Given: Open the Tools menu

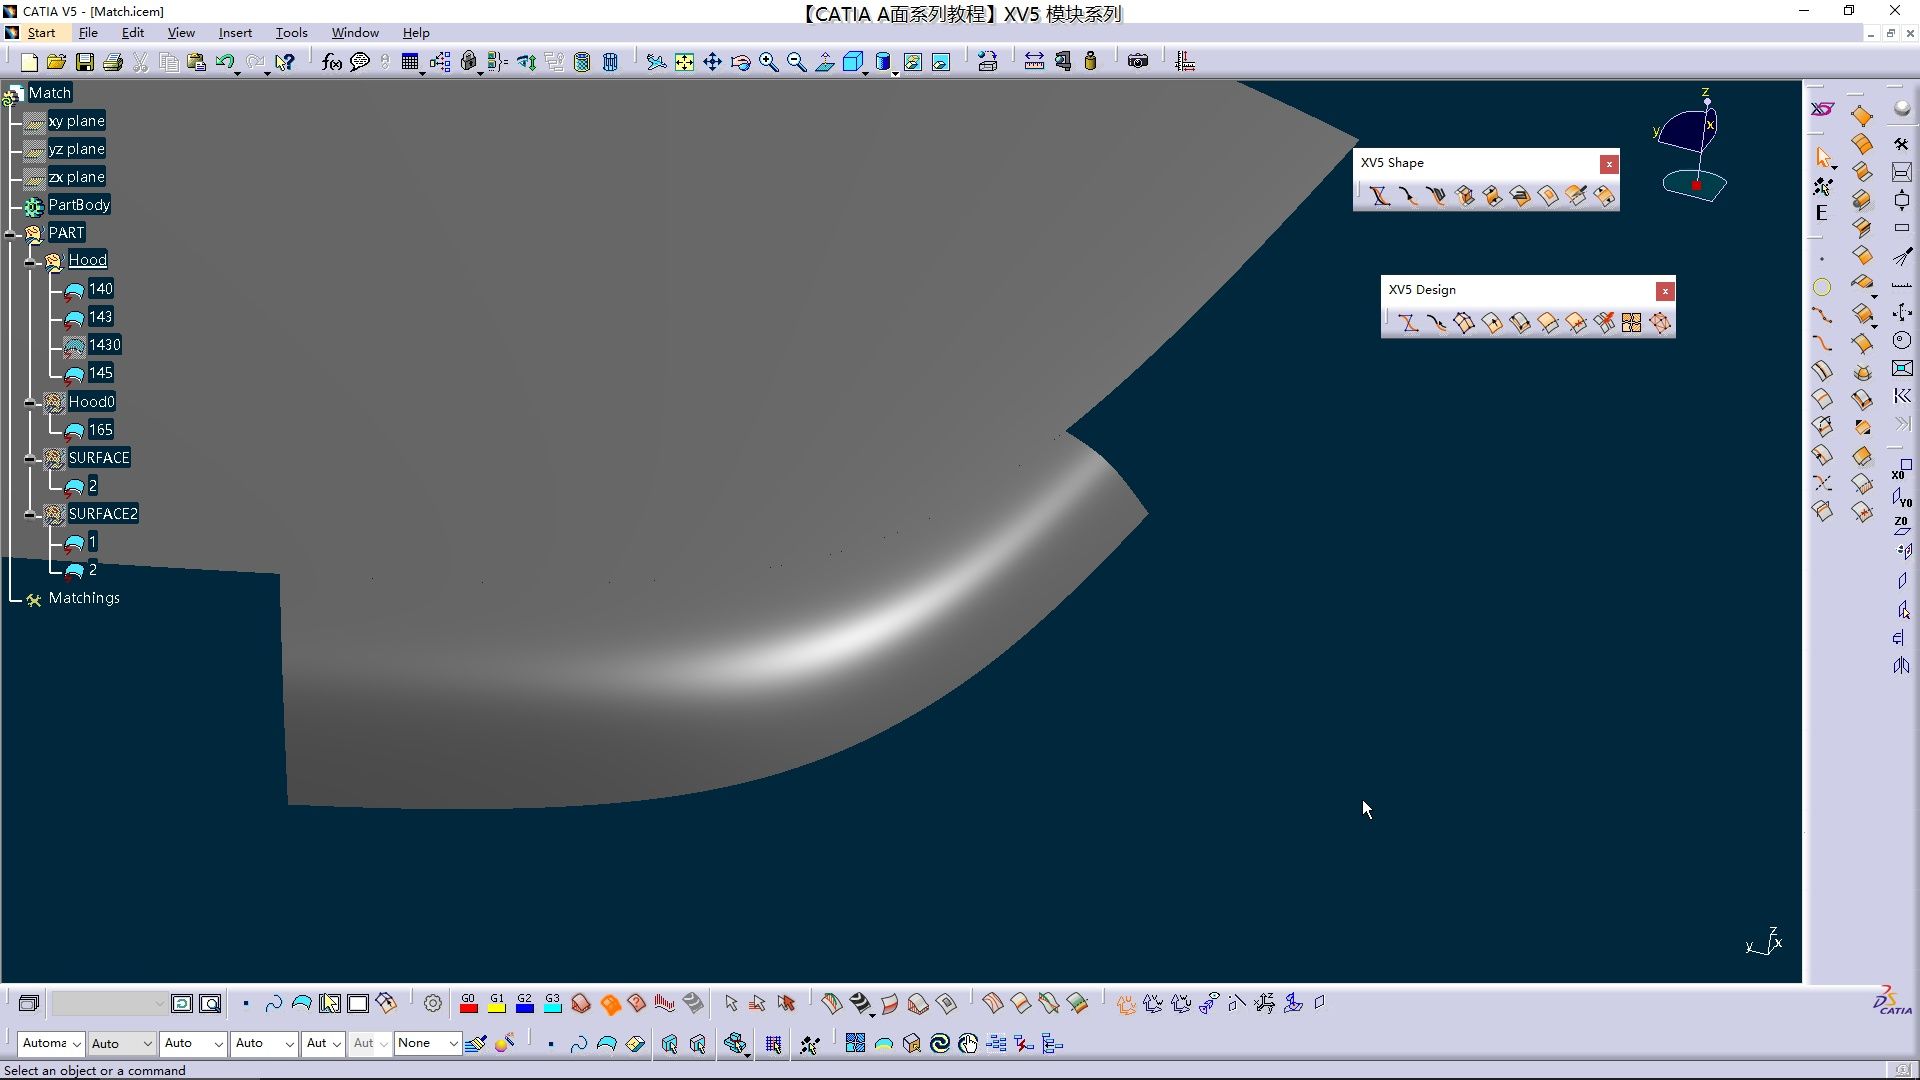Looking at the screenshot, I should point(291,33).
